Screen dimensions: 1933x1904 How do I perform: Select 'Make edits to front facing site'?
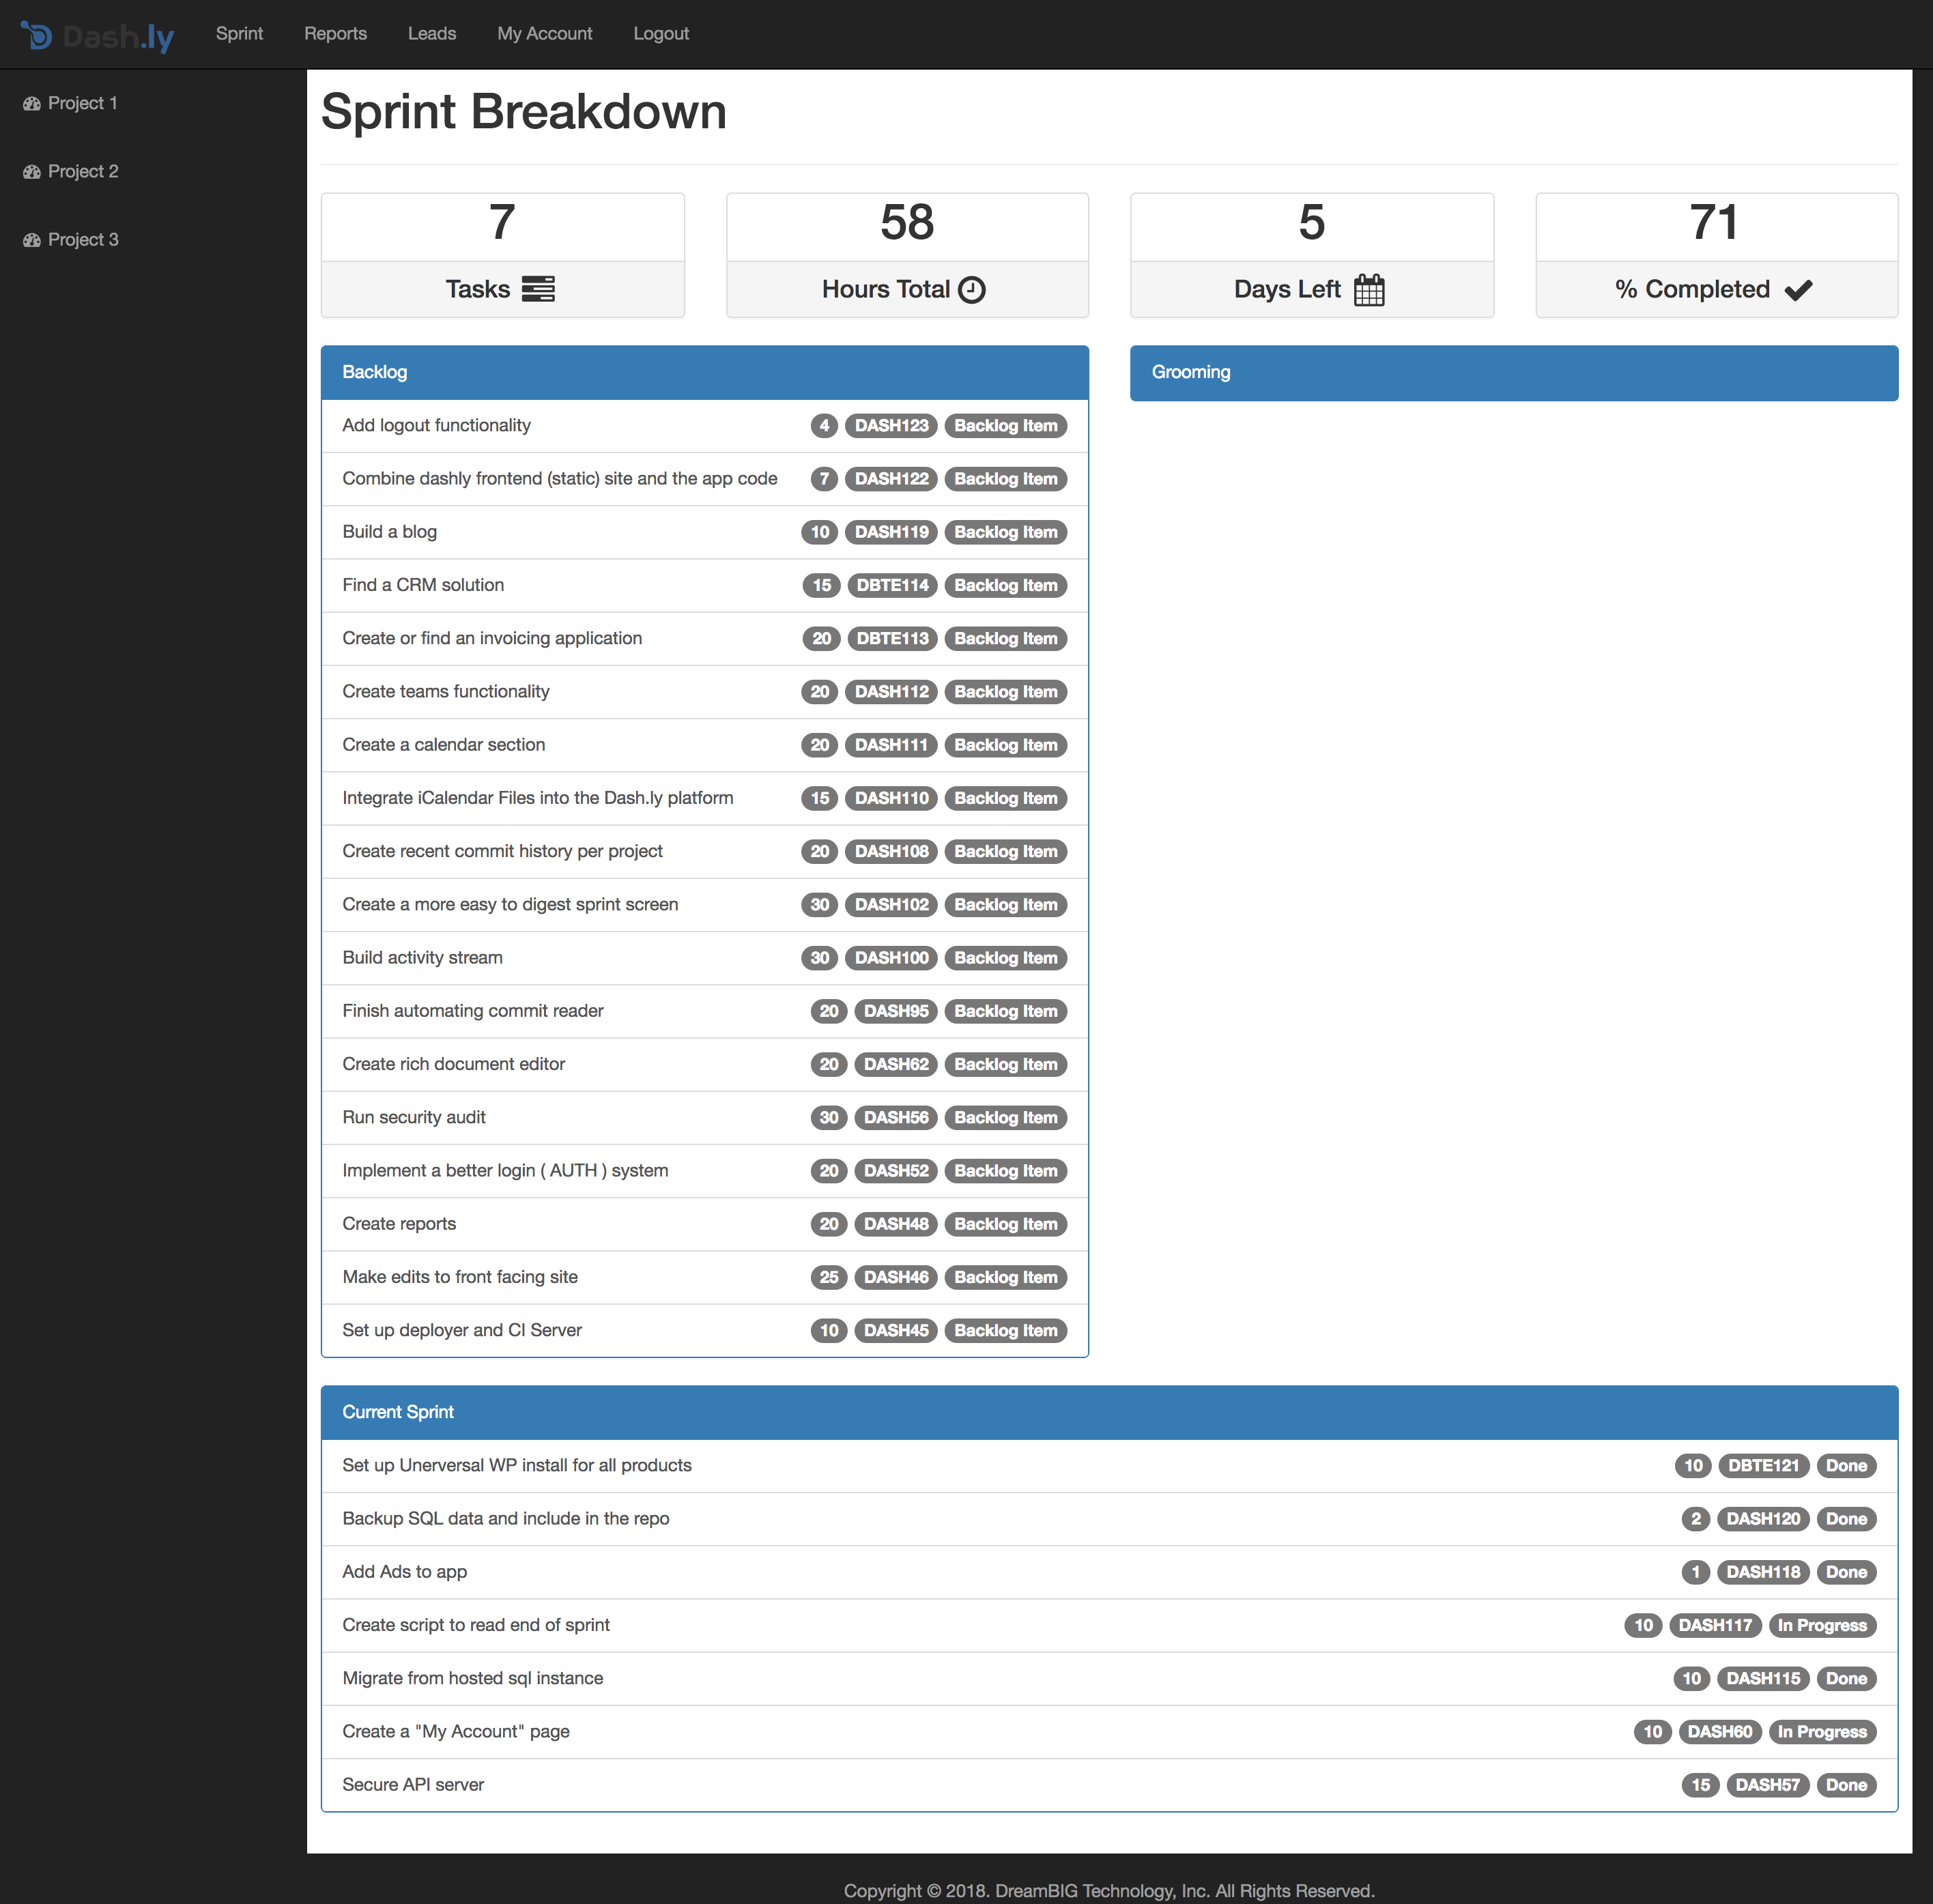pos(705,1277)
